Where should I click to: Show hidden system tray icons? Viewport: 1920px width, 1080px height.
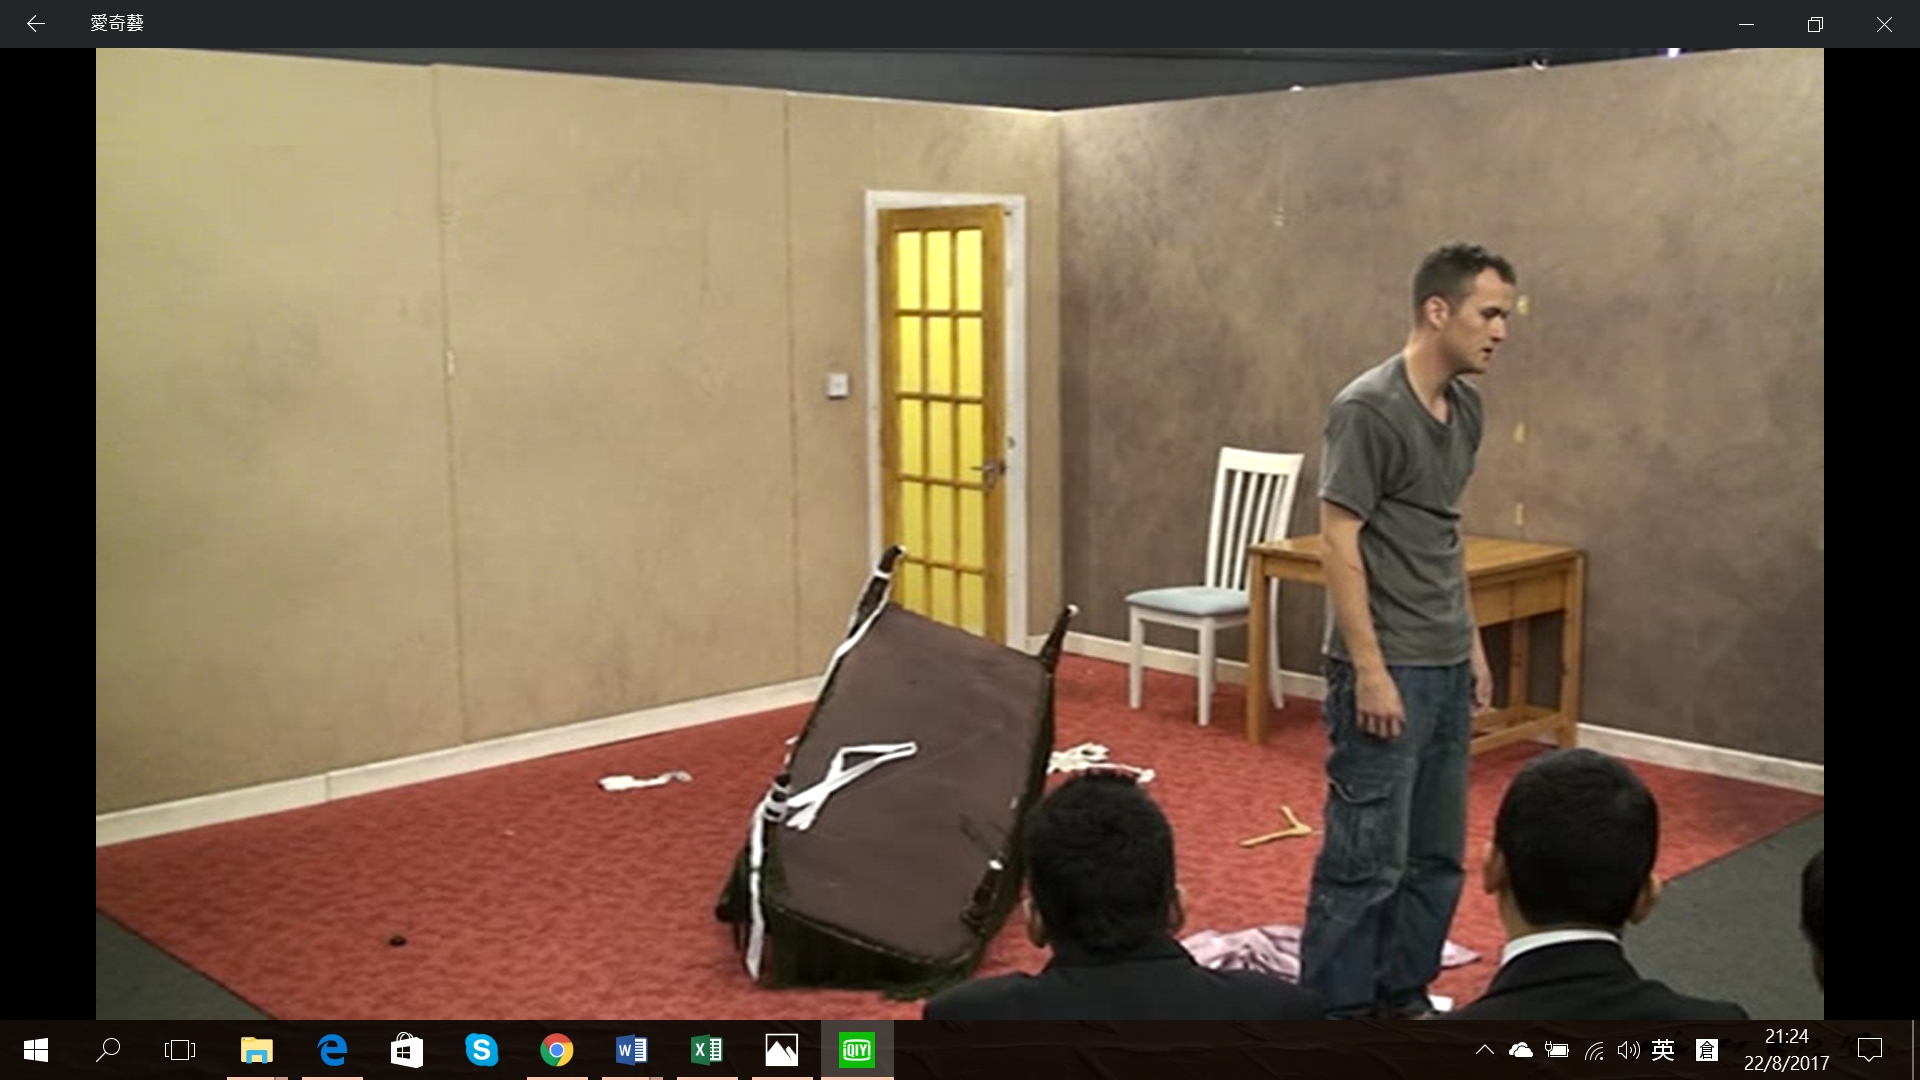[1485, 1050]
